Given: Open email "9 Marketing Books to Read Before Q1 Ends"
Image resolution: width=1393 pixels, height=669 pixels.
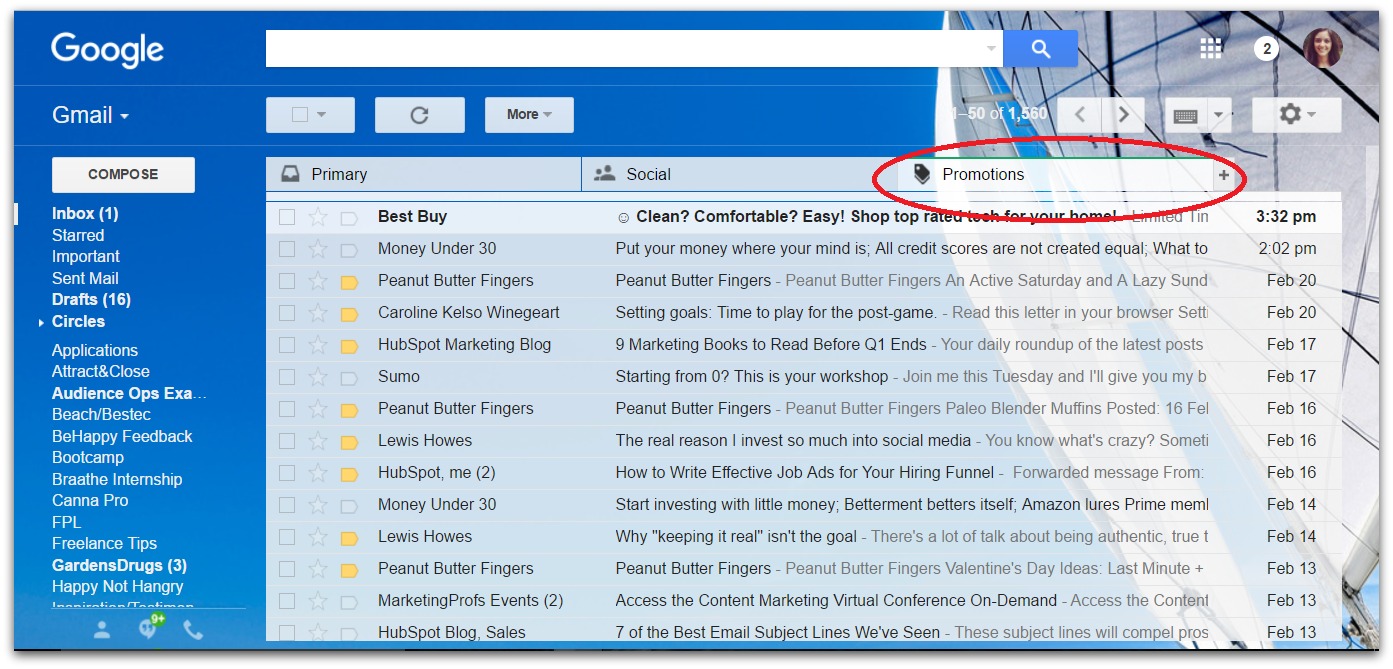Looking at the screenshot, I should tap(771, 345).
